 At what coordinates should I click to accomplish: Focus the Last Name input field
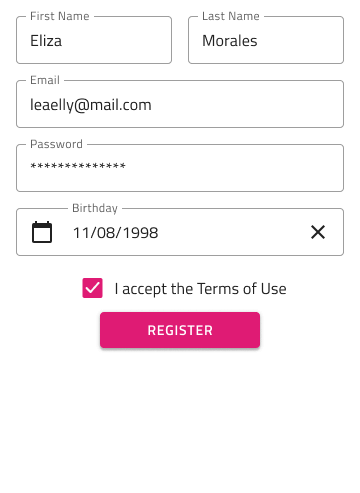(266, 40)
